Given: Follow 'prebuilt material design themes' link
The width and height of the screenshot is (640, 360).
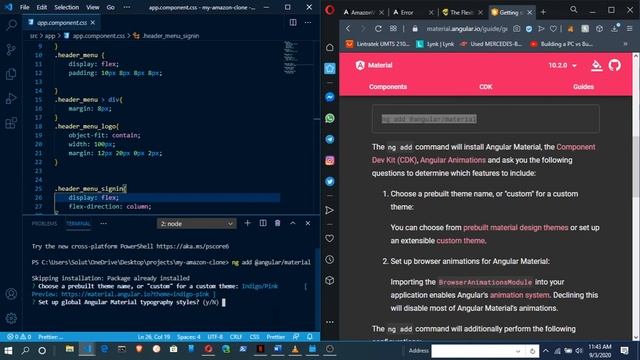Looking at the screenshot, I should 516,227.
